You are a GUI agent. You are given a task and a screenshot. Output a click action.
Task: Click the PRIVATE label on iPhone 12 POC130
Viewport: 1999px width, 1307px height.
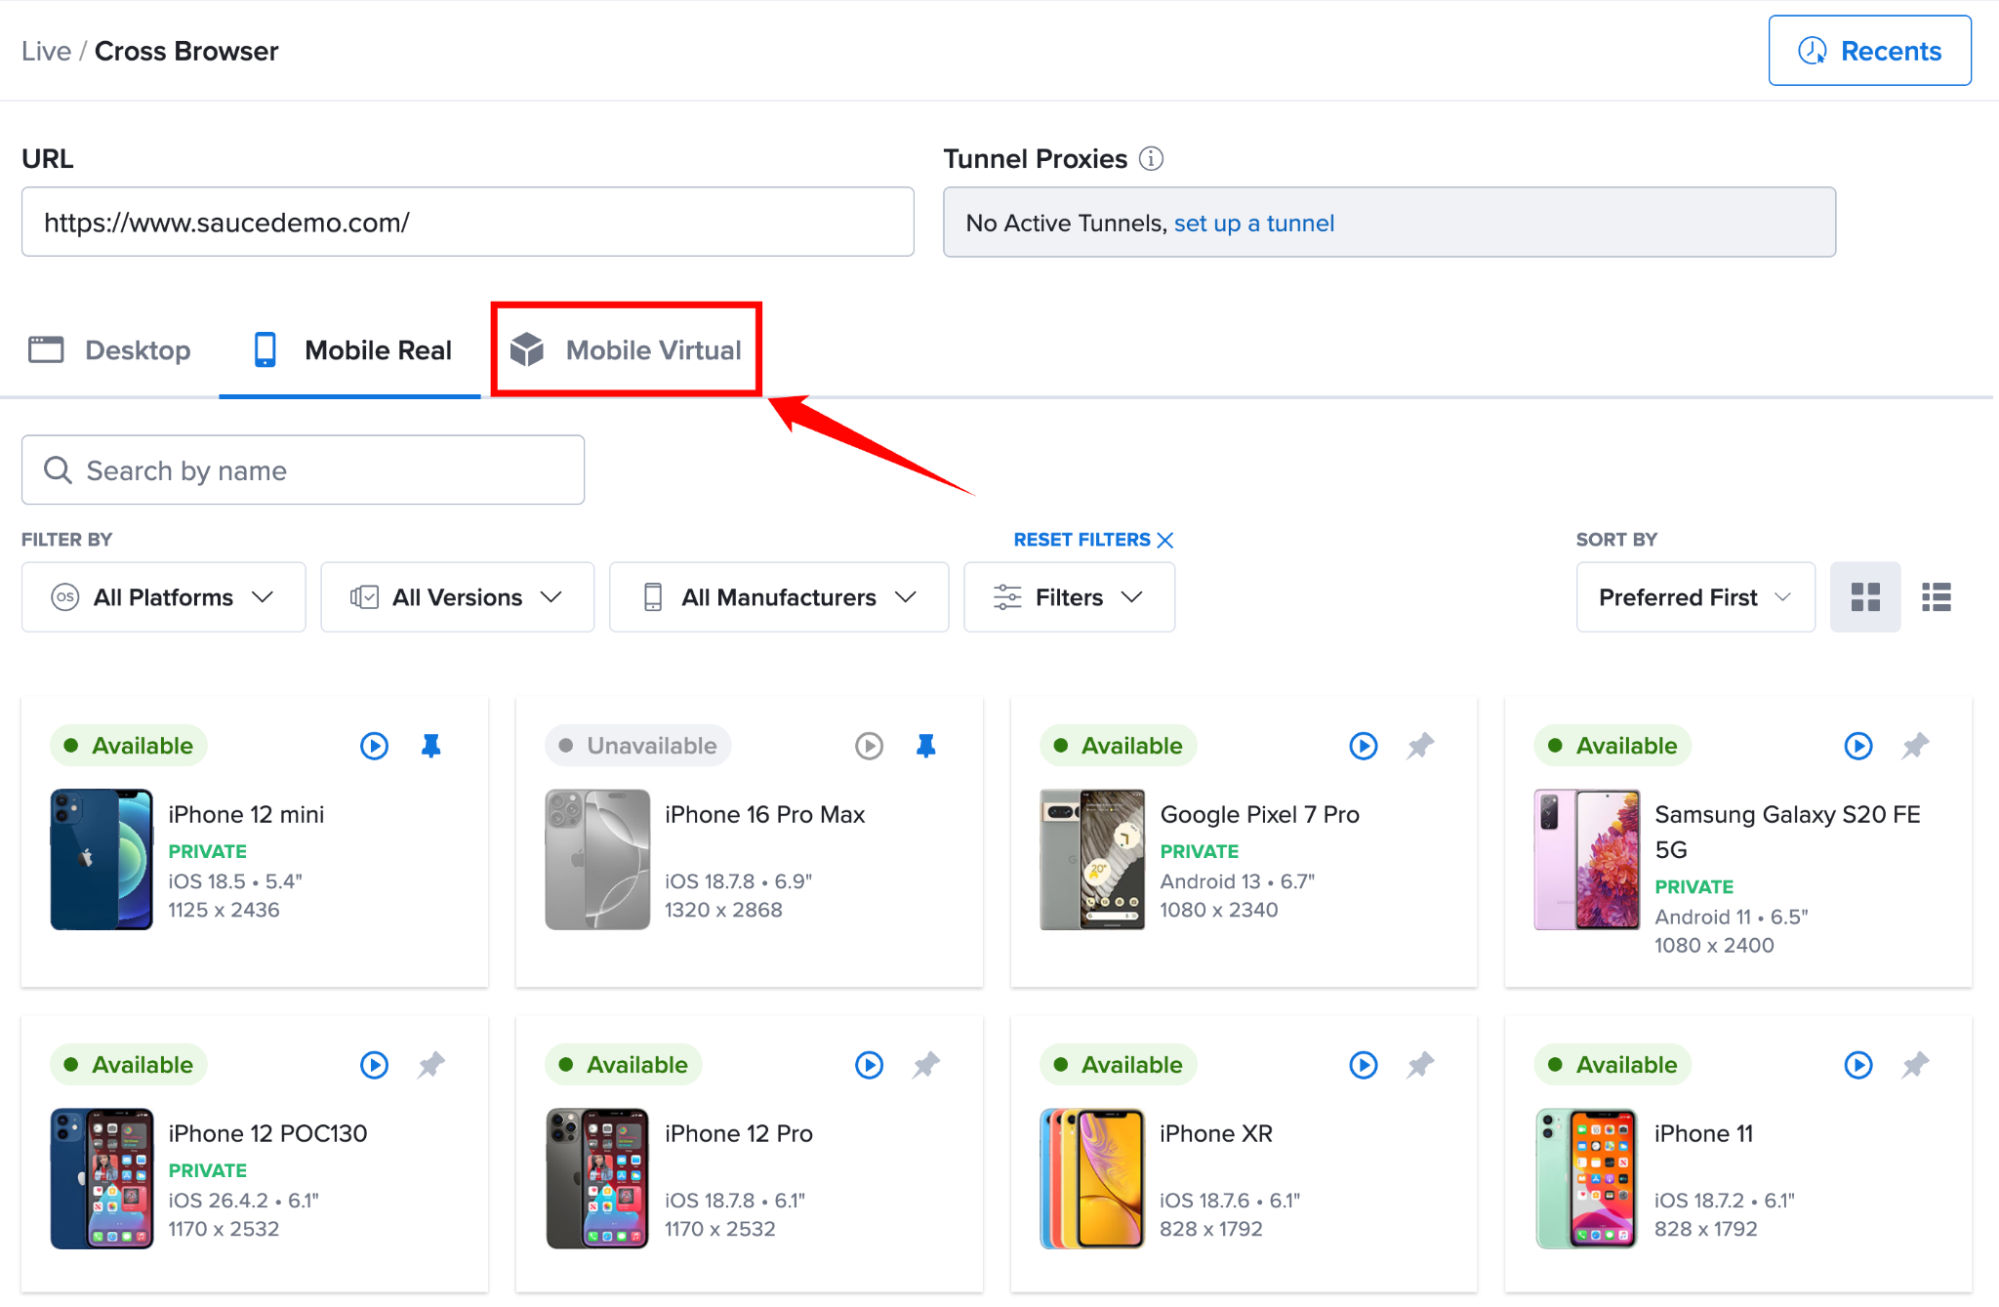[208, 1171]
